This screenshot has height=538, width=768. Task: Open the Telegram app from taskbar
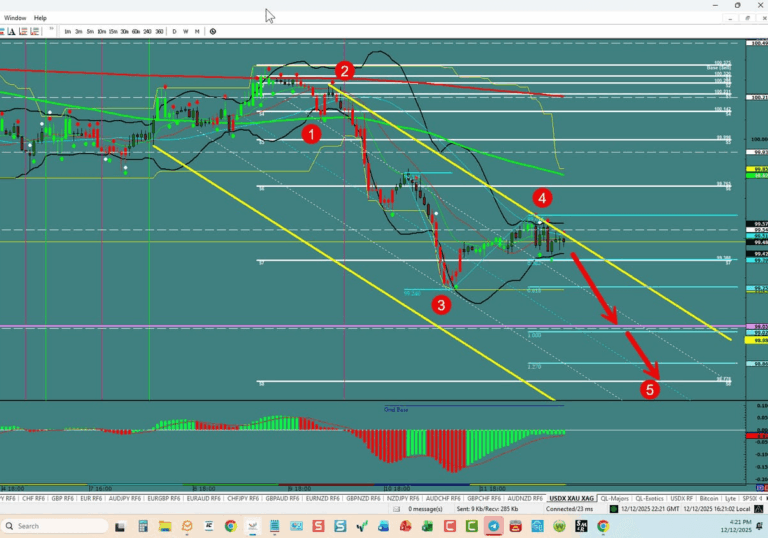(x=493, y=526)
